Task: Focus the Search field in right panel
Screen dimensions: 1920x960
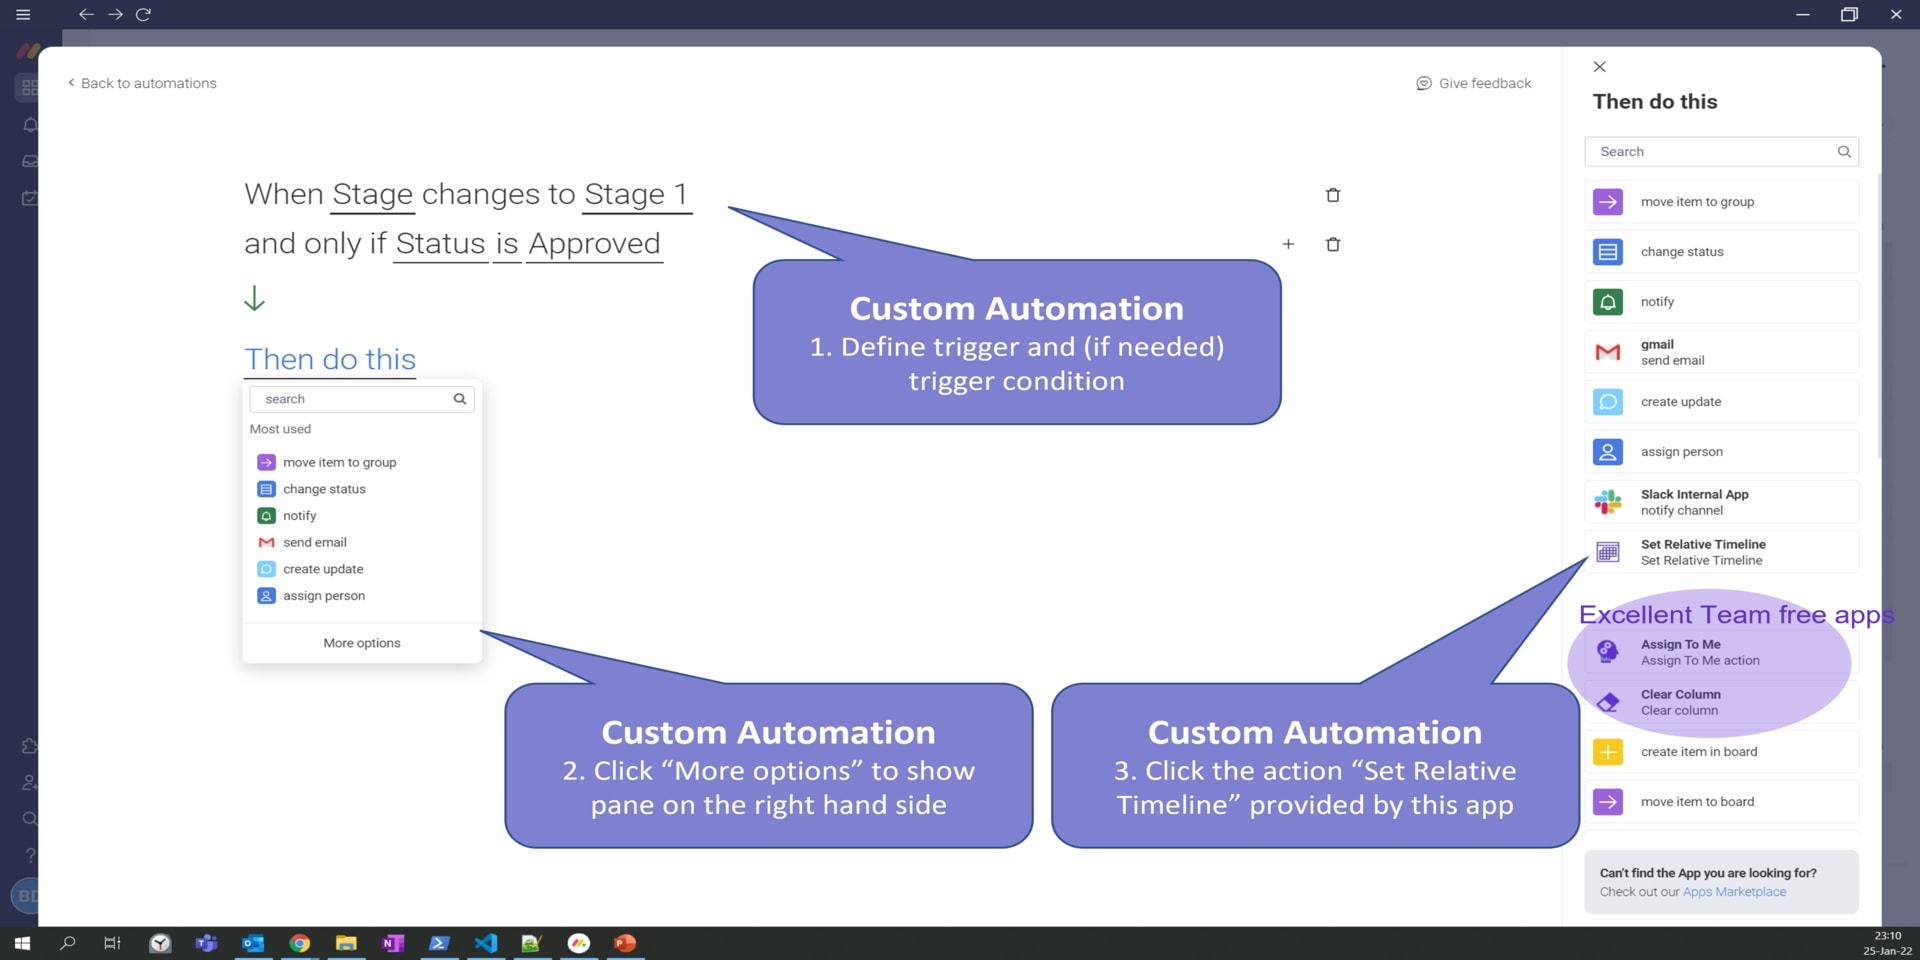Action: coord(1721,152)
